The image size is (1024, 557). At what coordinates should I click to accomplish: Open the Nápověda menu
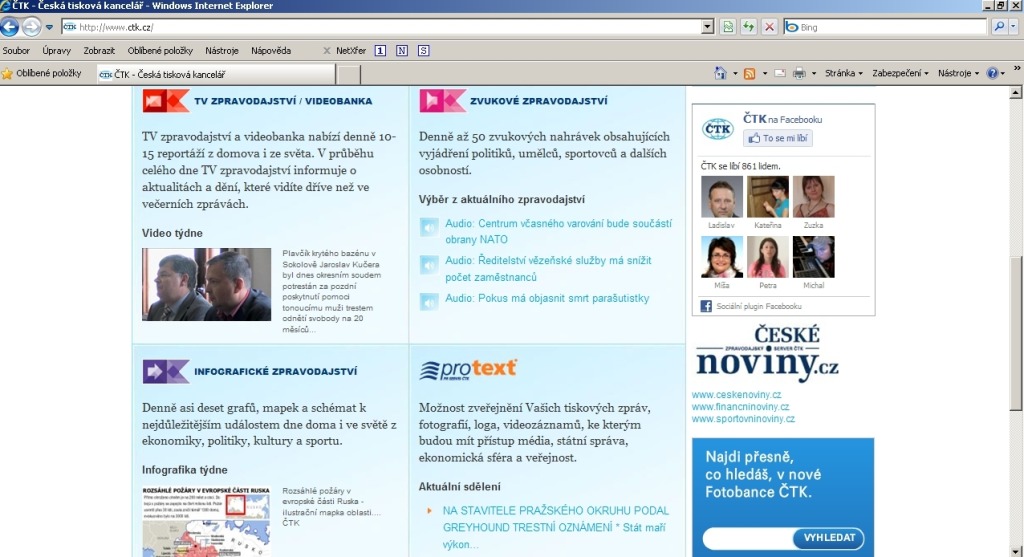tap(271, 50)
